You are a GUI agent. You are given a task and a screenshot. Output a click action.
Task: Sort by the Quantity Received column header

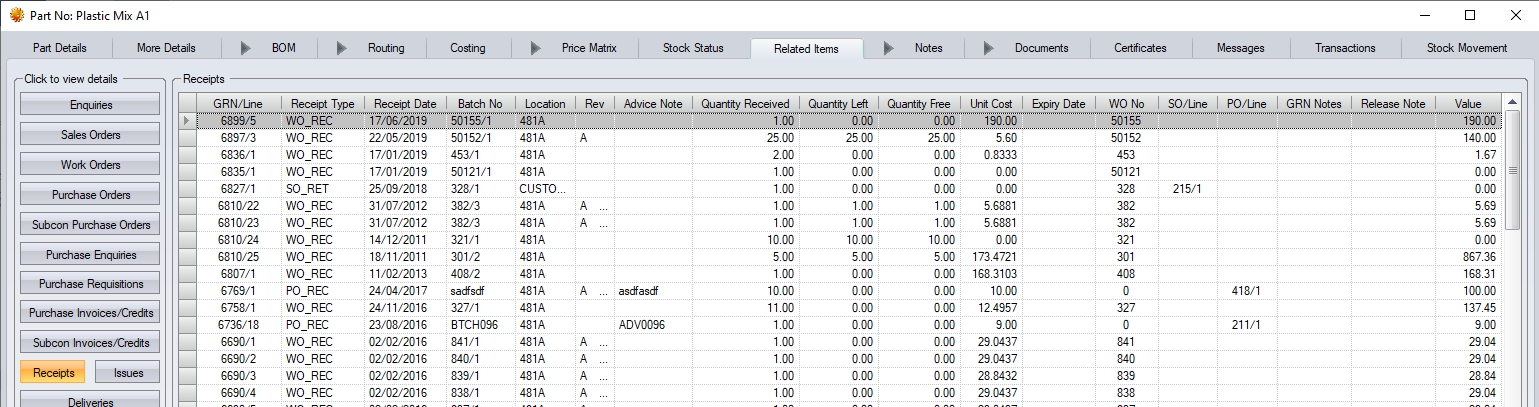click(x=744, y=104)
